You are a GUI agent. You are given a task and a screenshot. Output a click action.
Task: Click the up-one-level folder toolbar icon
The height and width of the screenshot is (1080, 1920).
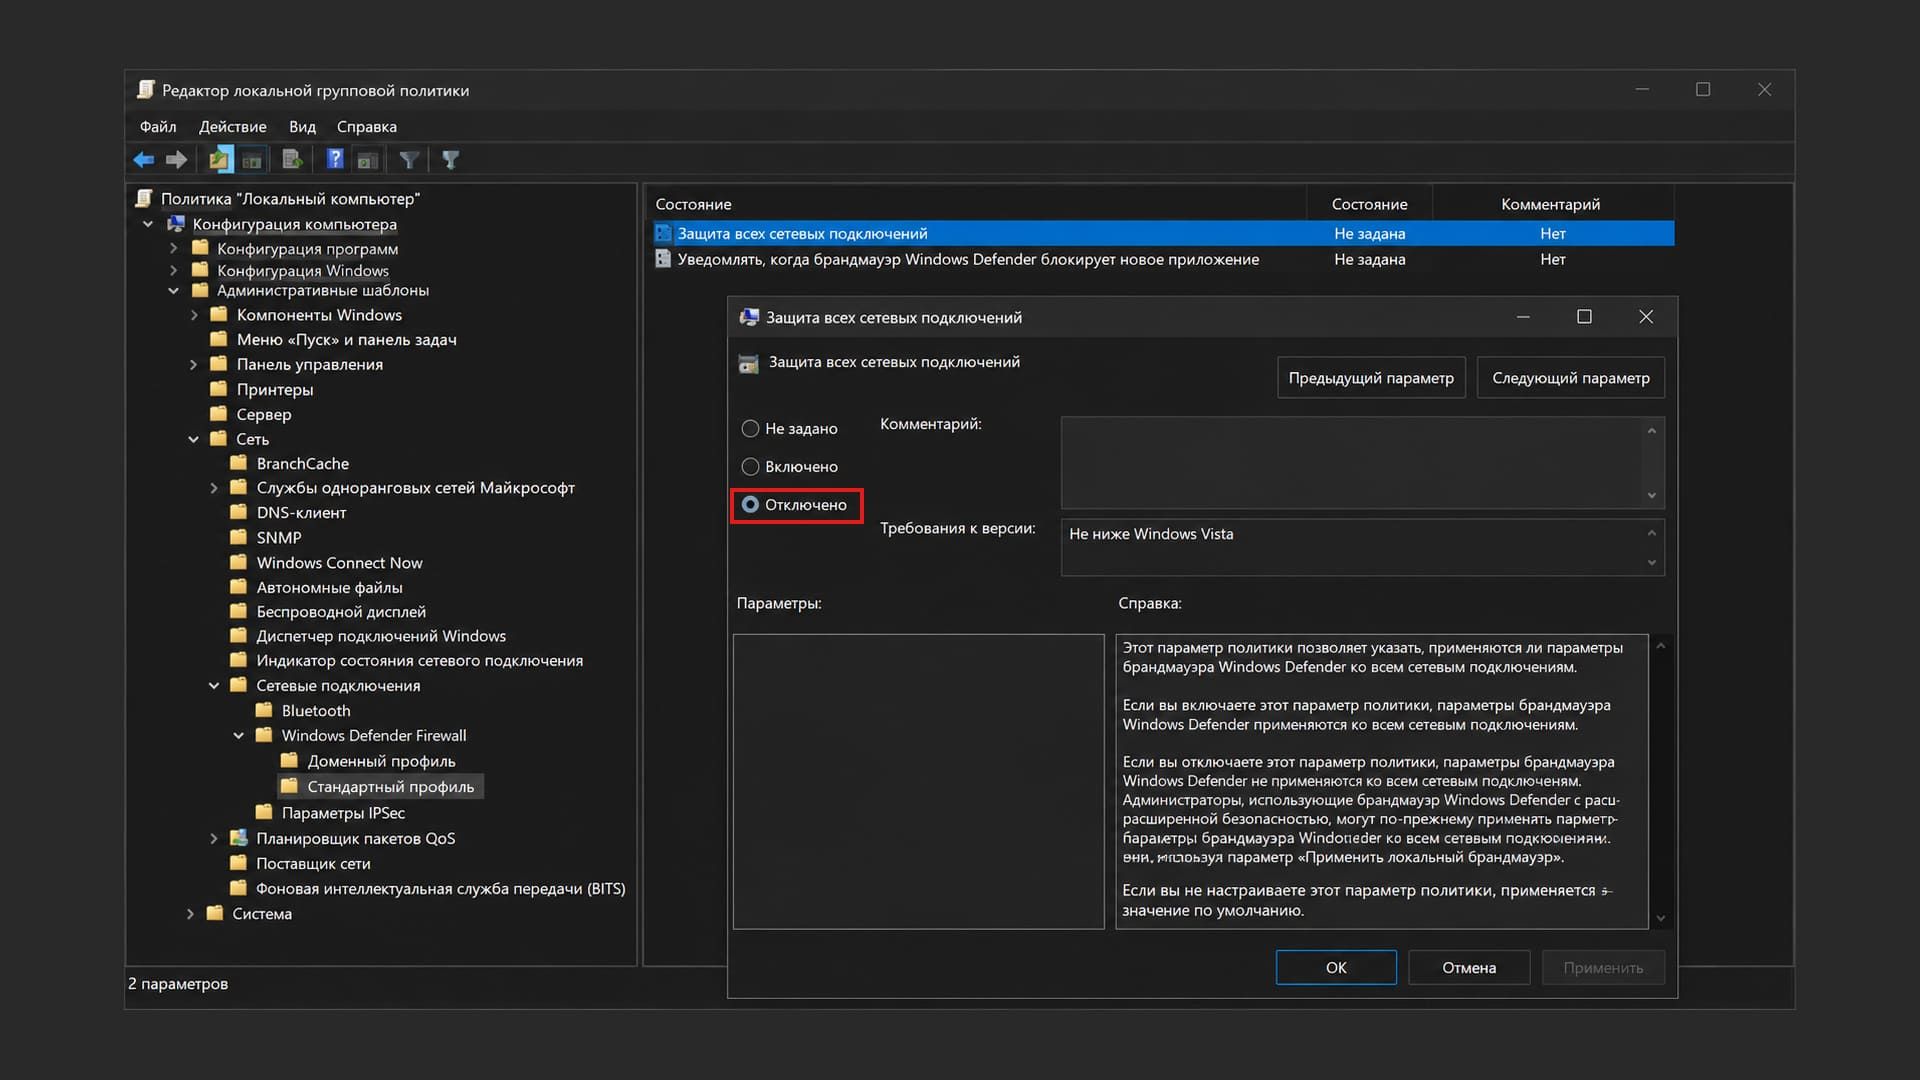(x=220, y=159)
